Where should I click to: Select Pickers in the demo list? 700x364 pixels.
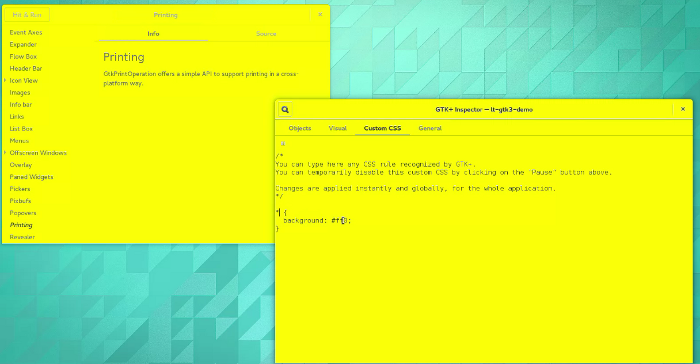click(x=20, y=189)
